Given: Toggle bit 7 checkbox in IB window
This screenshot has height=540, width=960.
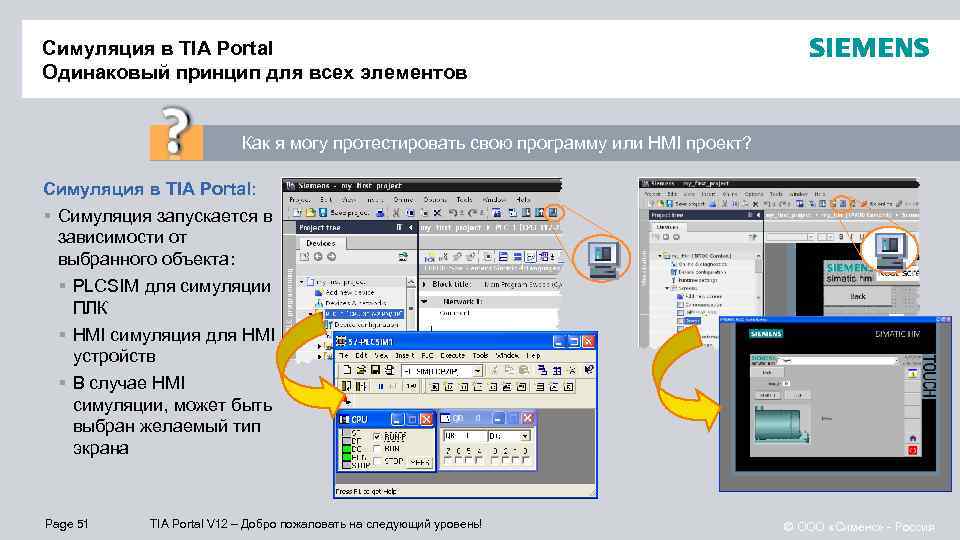Looking at the screenshot, I should (x=448, y=460).
